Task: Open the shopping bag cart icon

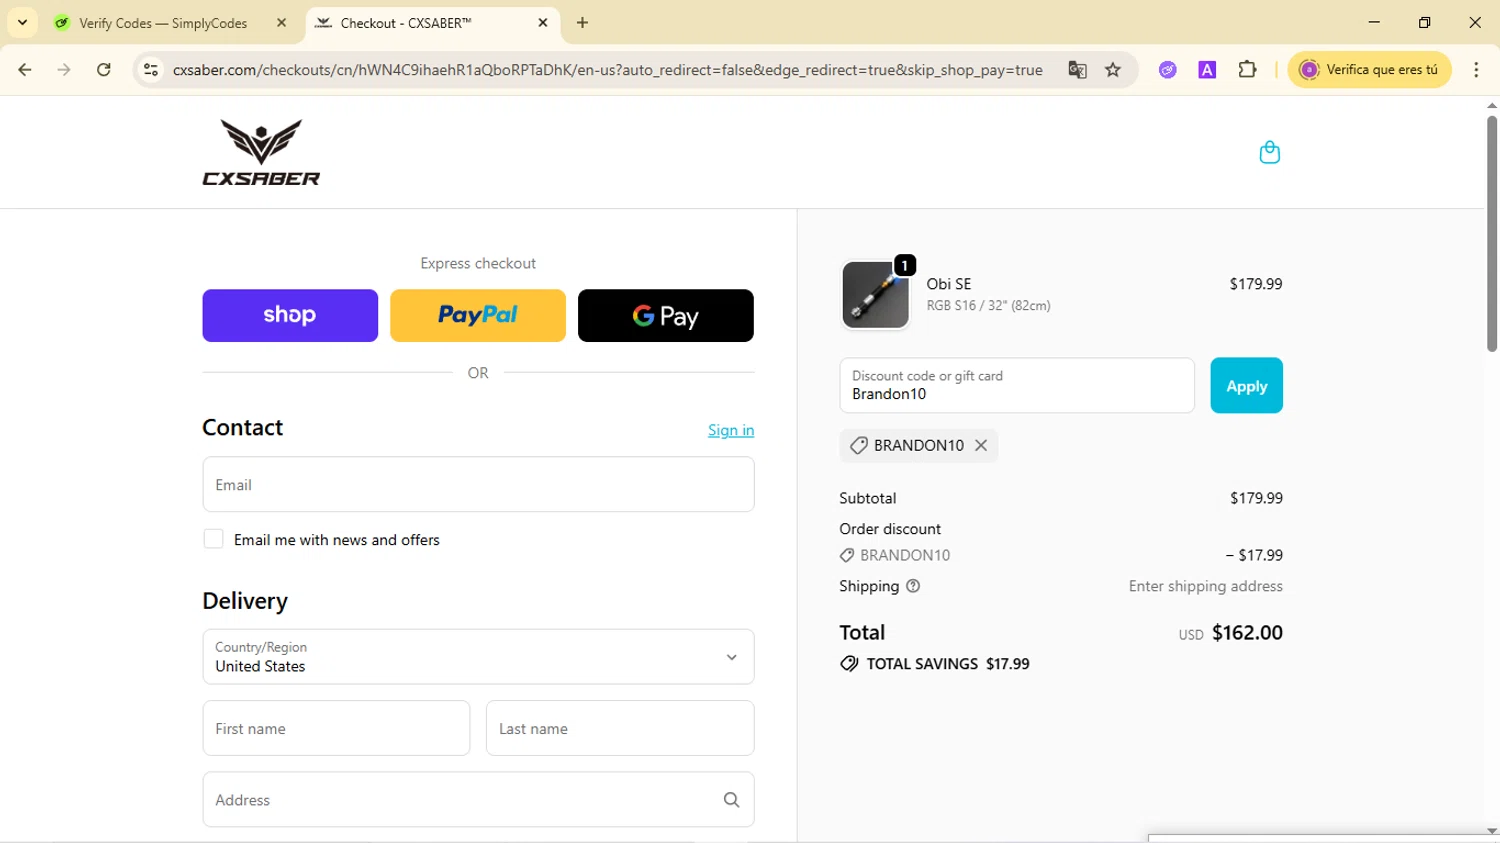Action: (x=1269, y=152)
